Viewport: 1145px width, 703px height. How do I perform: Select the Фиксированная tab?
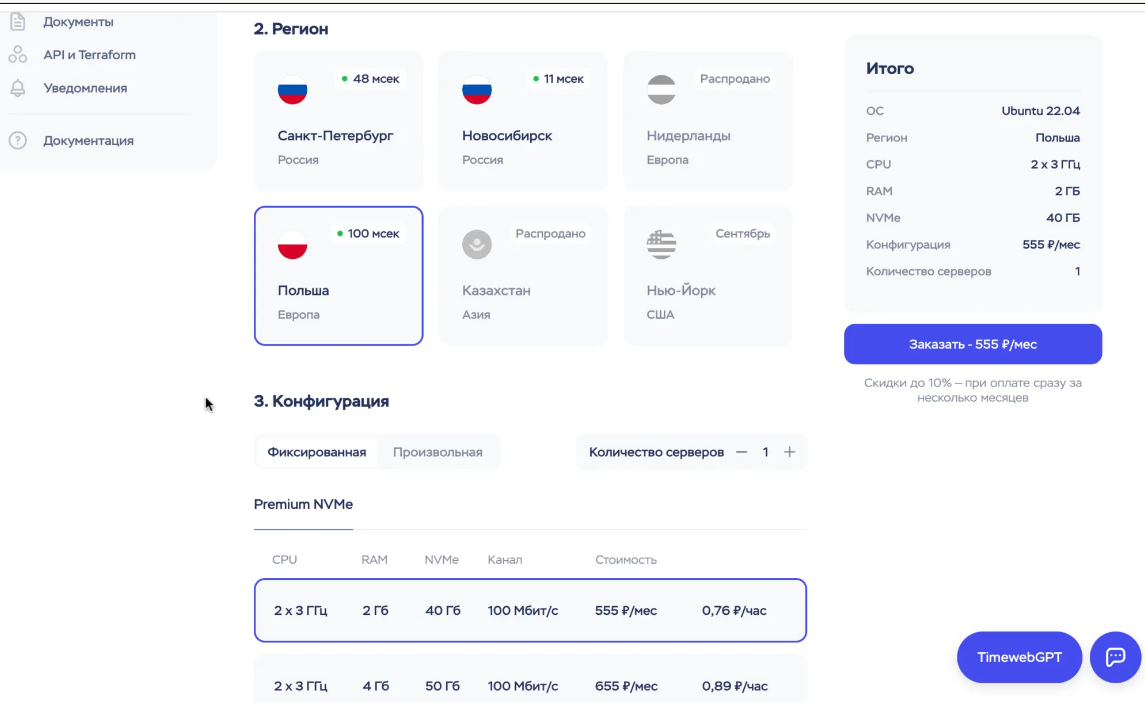point(315,452)
